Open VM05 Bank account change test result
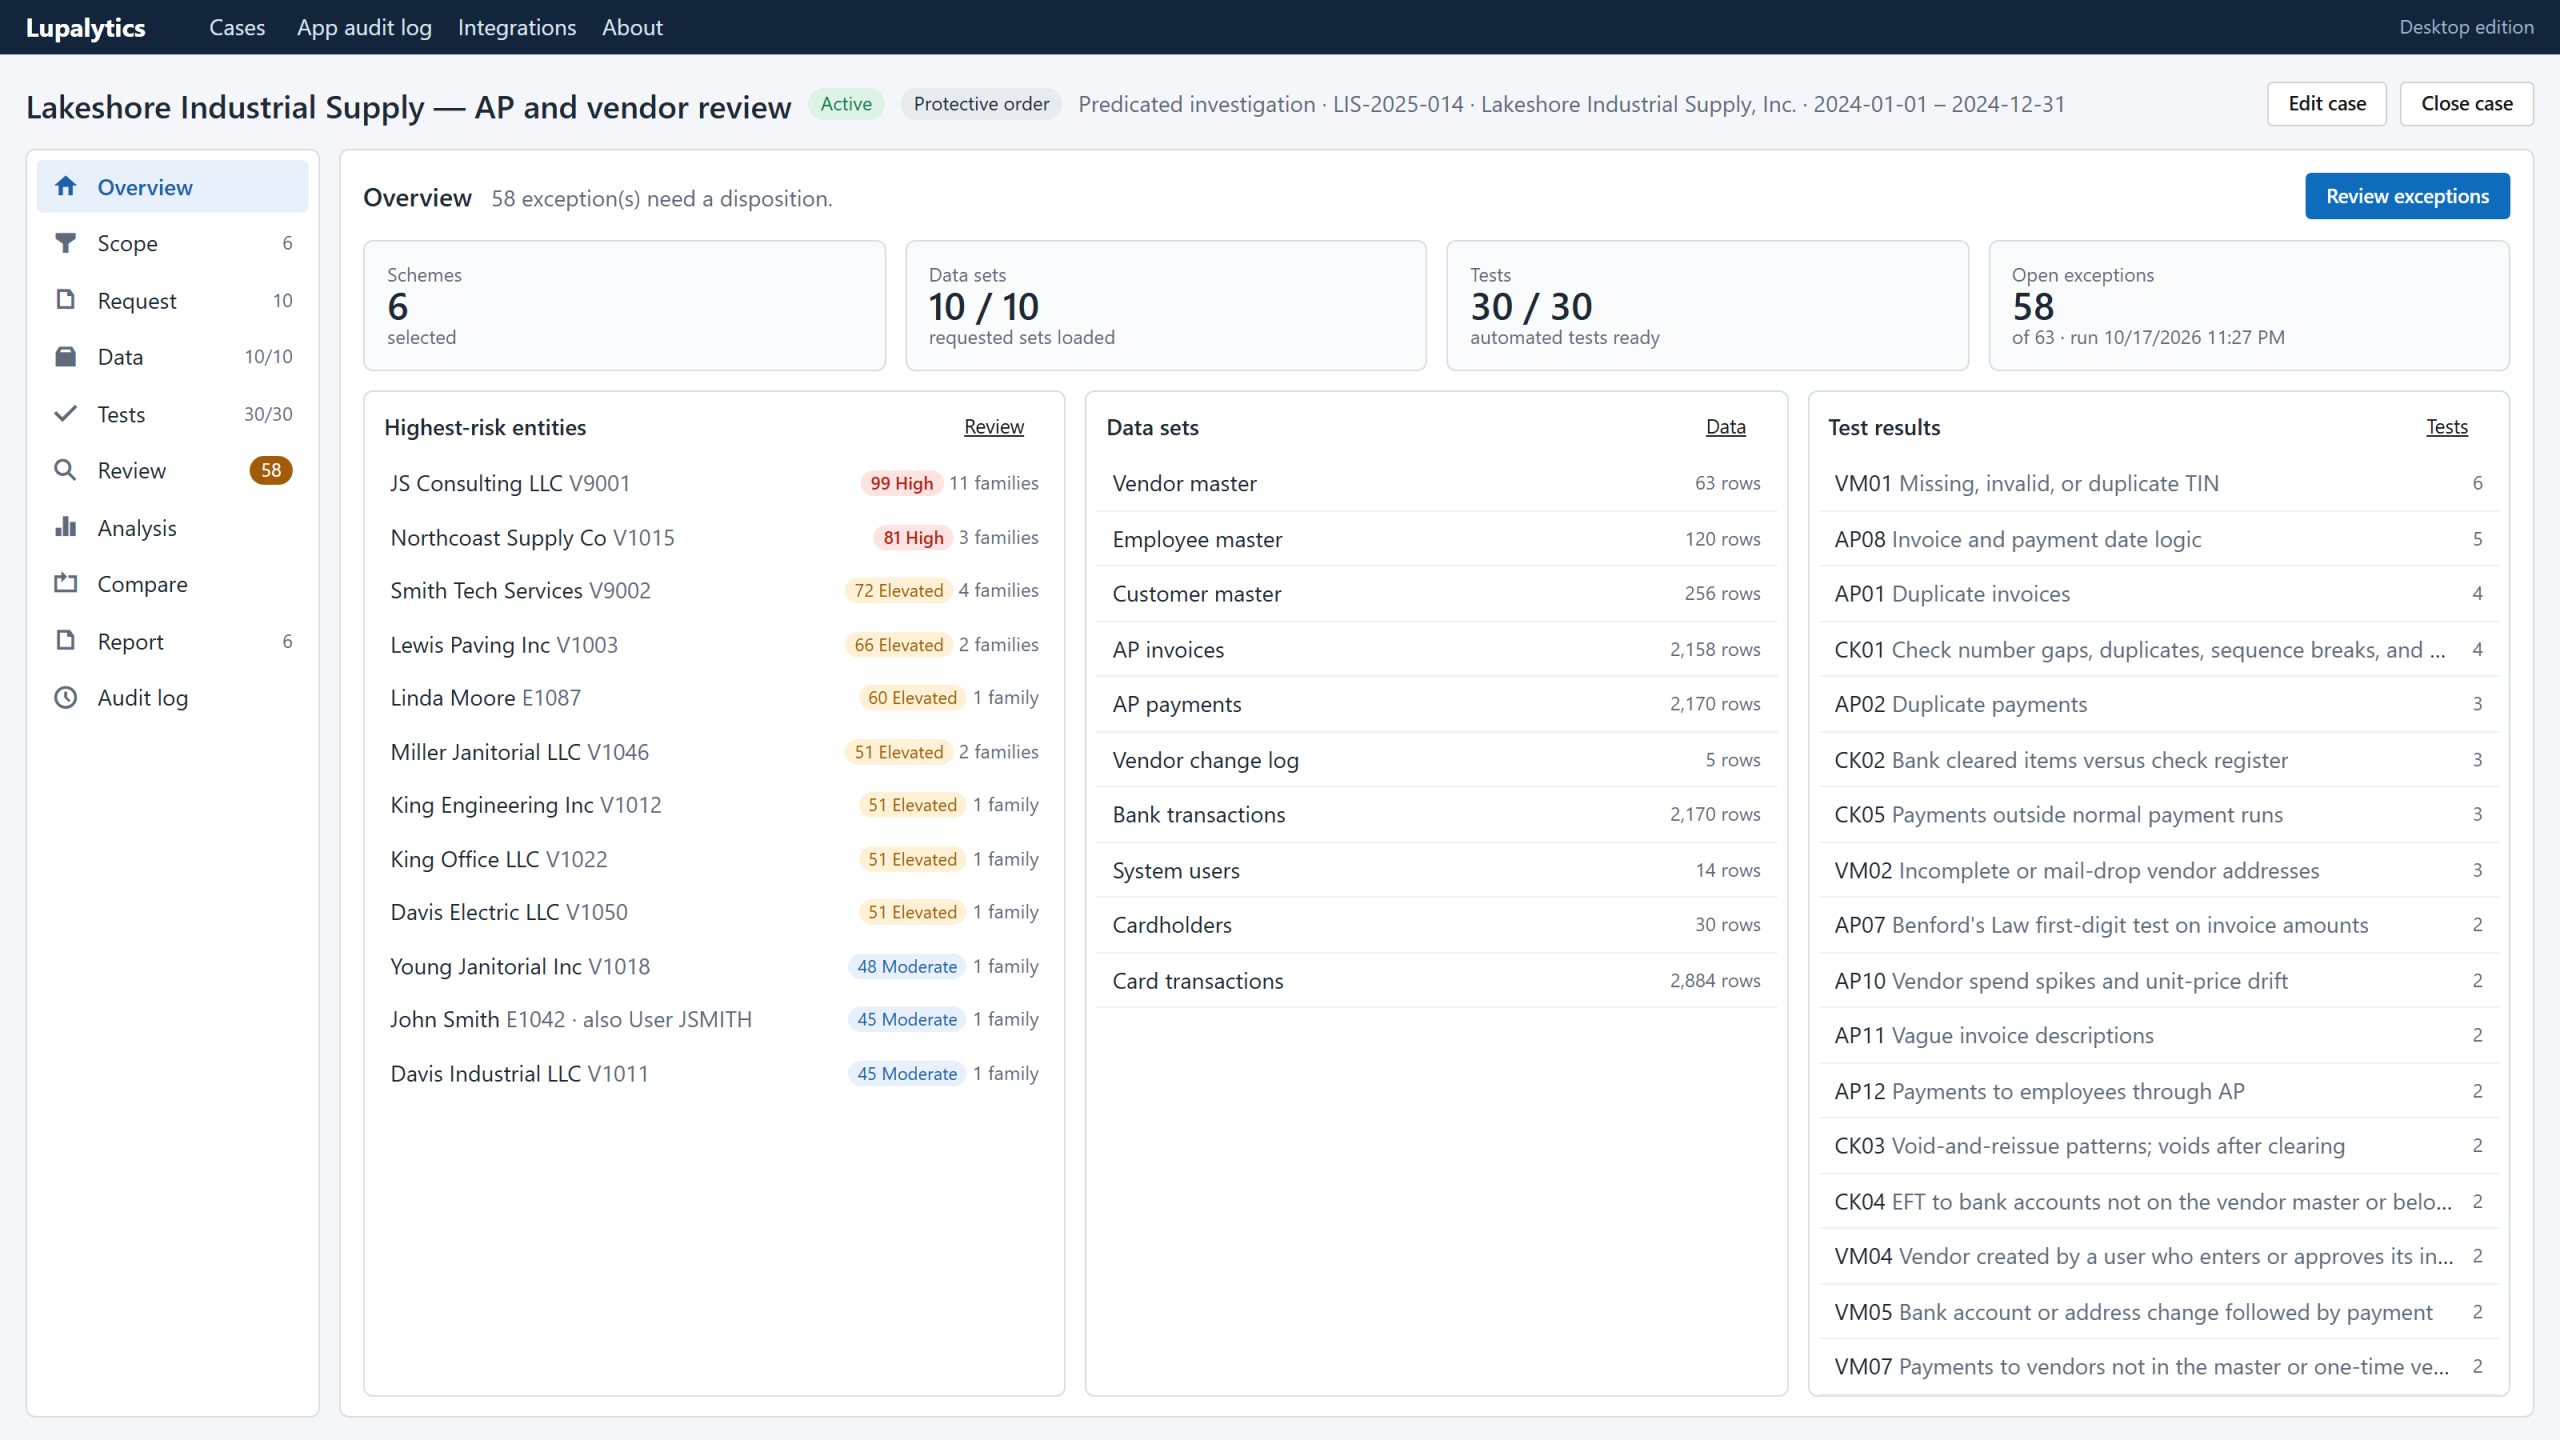This screenshot has width=2560, height=1440. (2158, 1312)
